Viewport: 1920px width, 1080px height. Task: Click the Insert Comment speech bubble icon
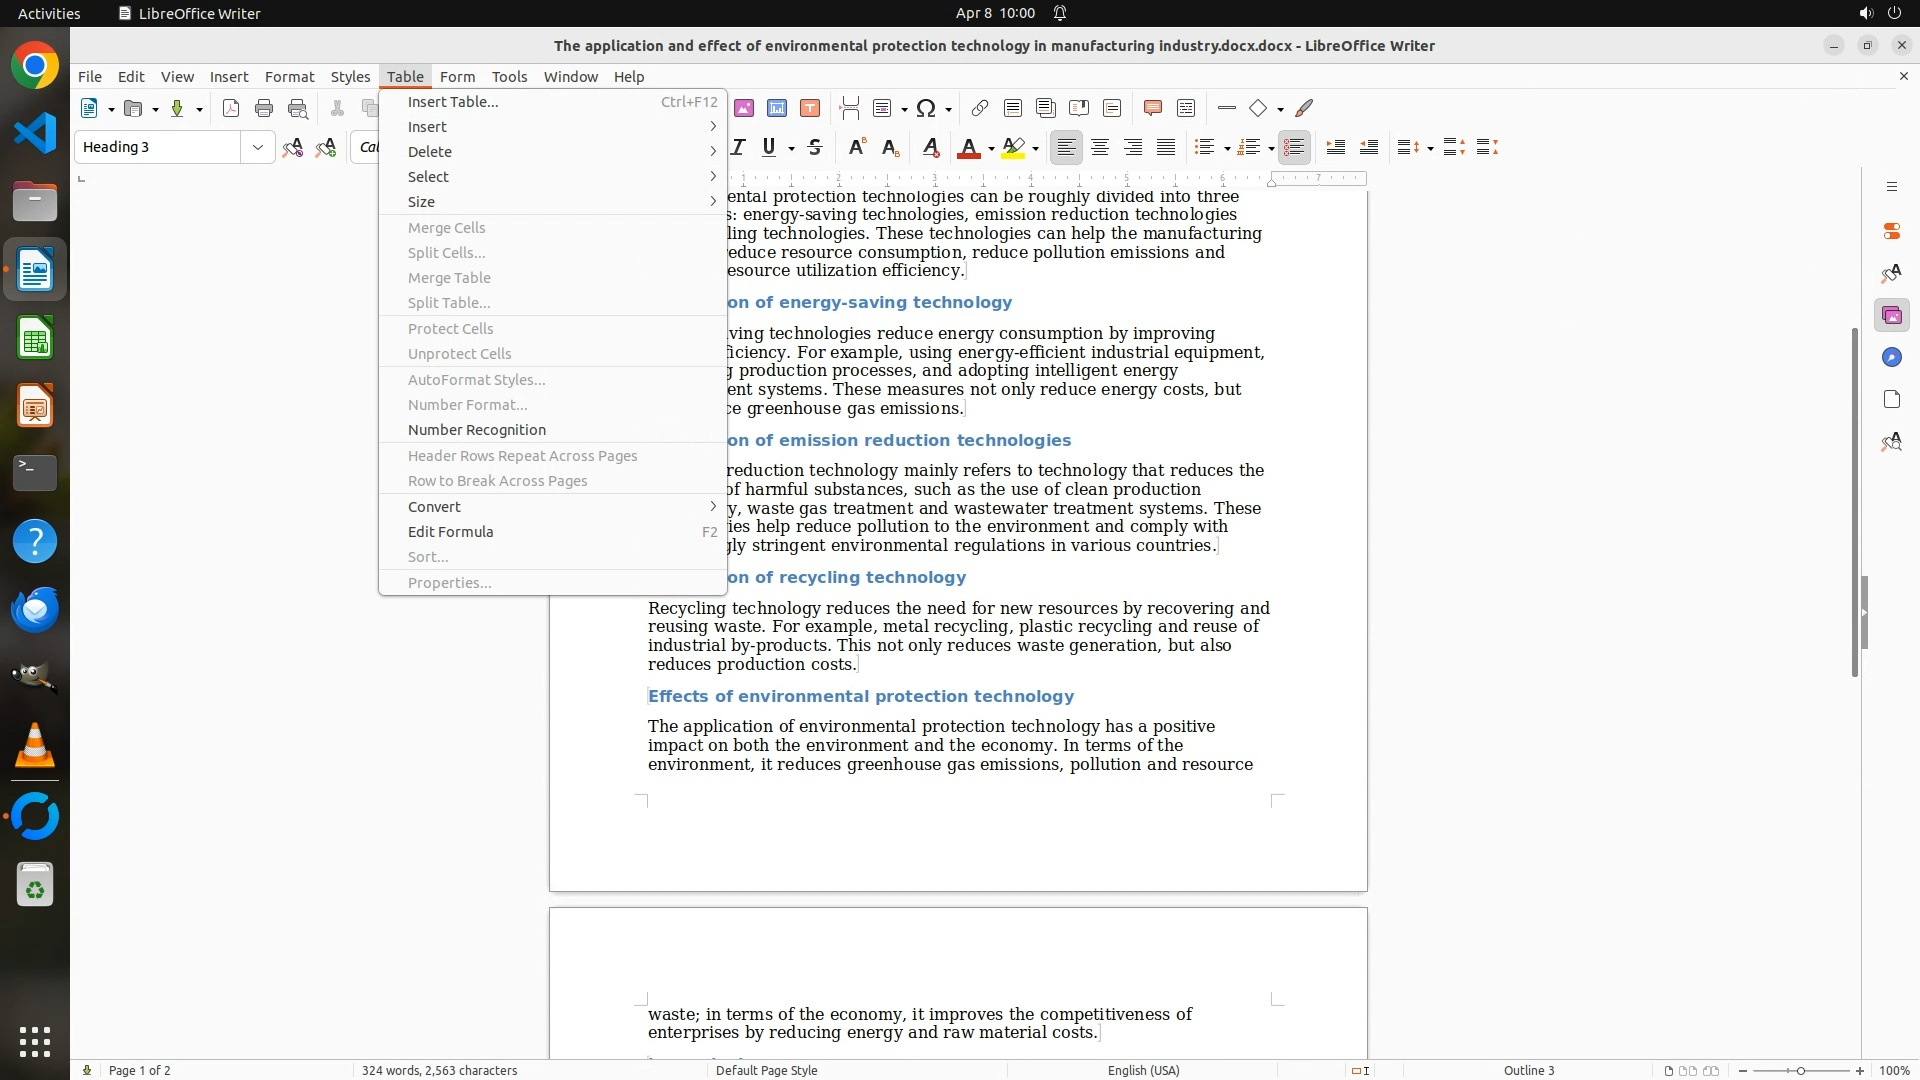pyautogui.click(x=1152, y=108)
